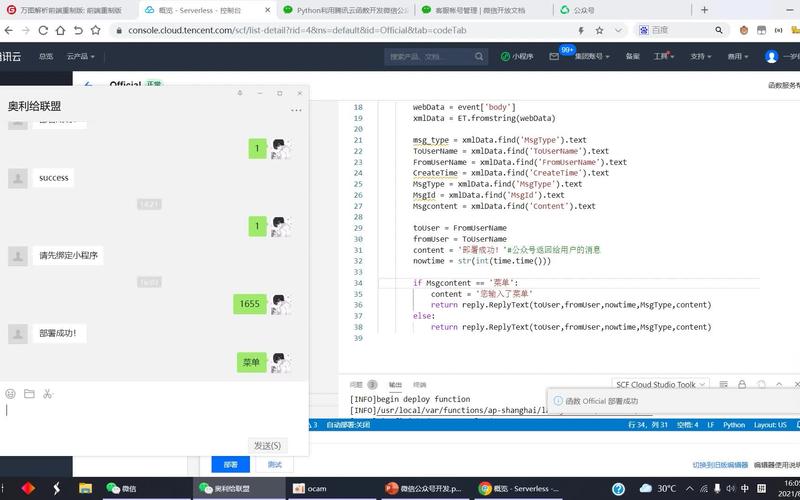
Task: Click the 测试 test button
Action: [274, 464]
